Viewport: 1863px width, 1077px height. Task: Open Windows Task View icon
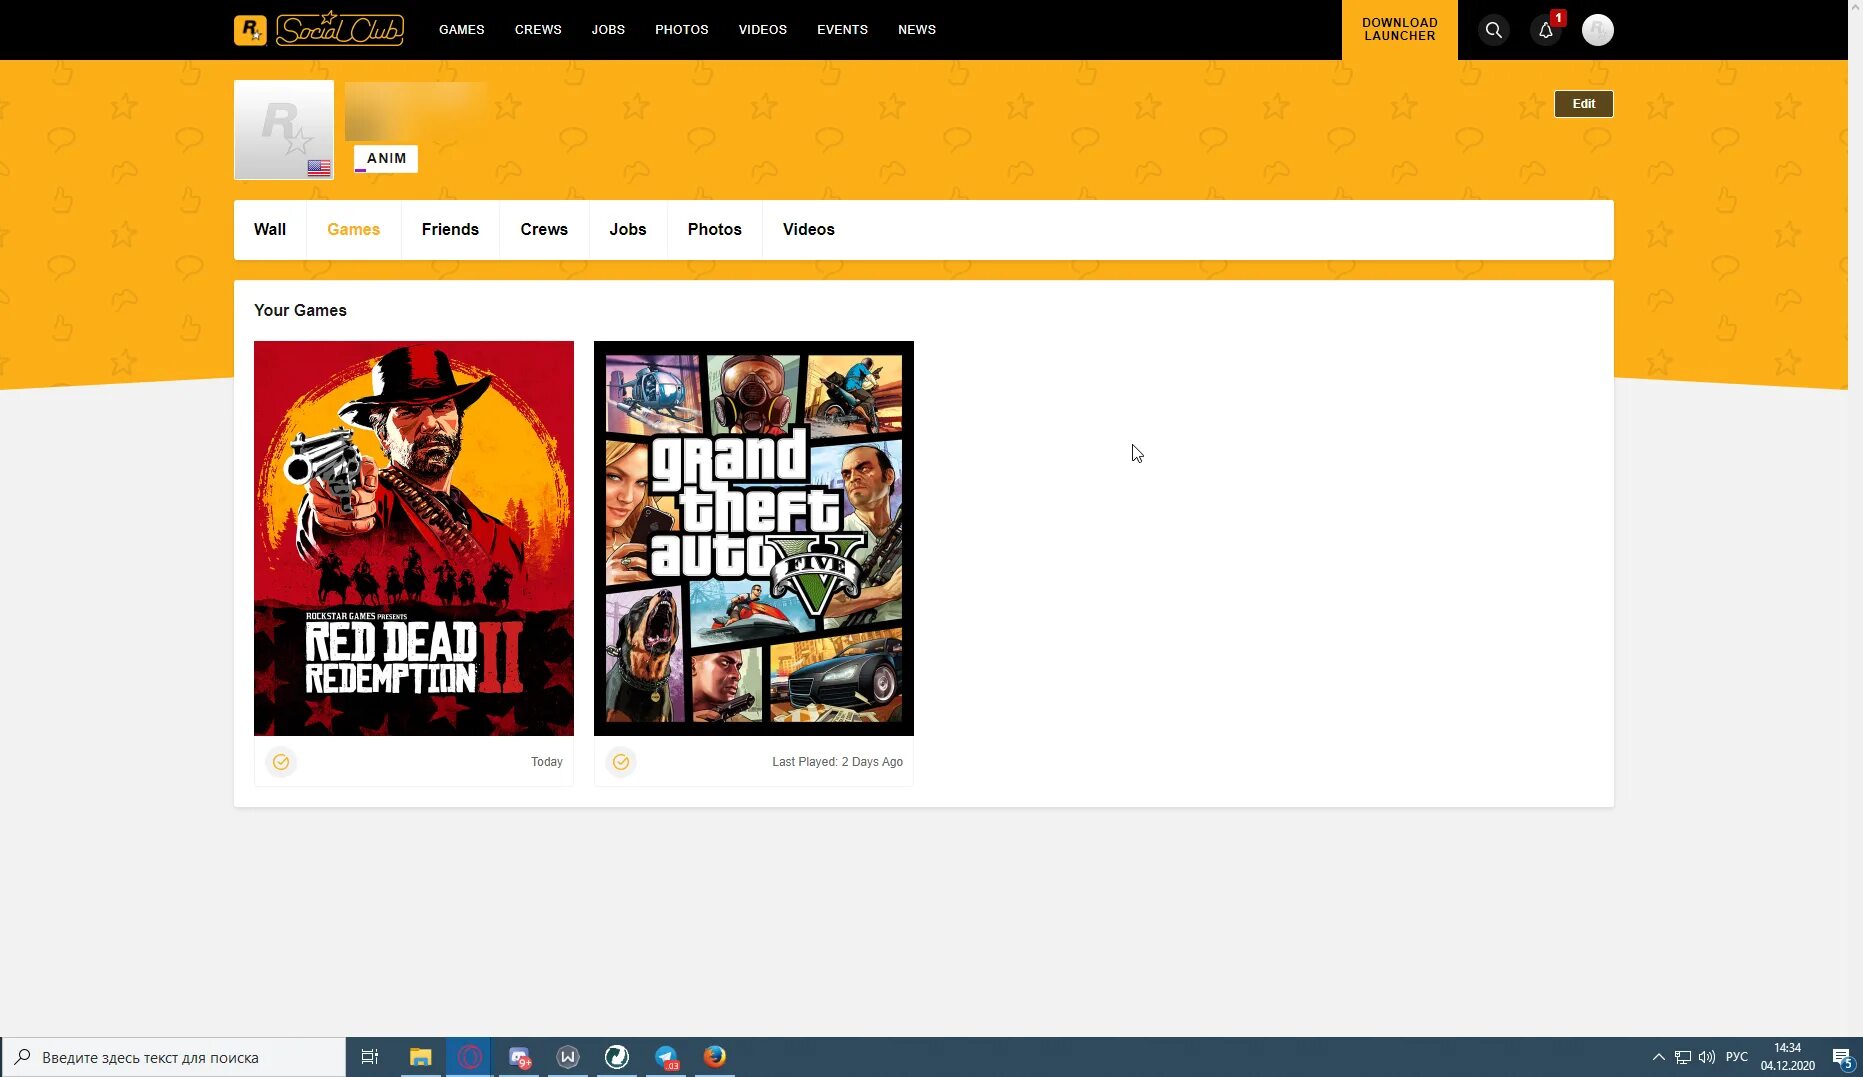(370, 1057)
